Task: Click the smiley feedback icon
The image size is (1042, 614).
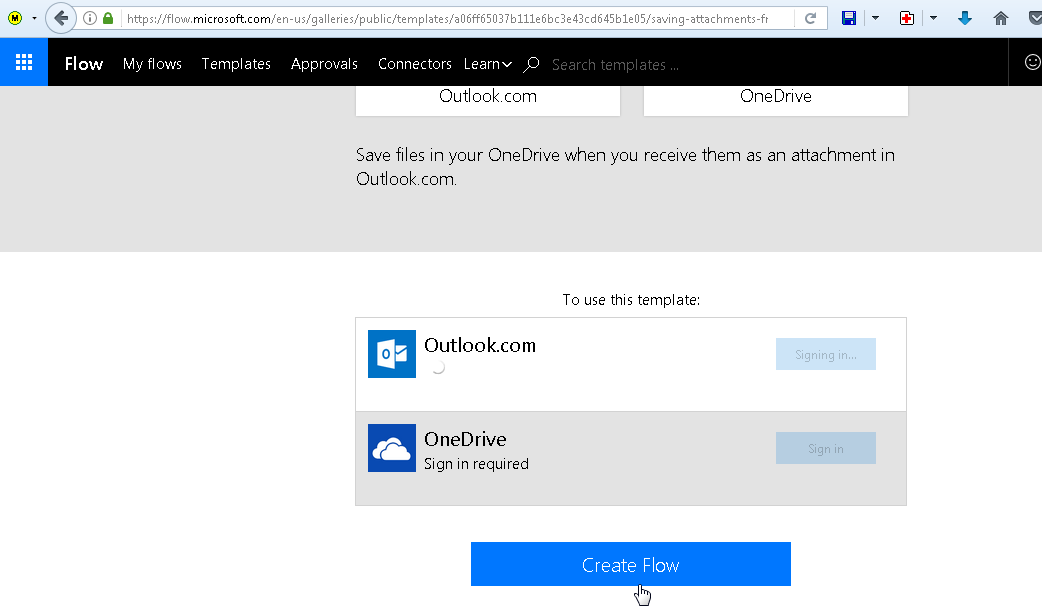Action: [1032, 62]
